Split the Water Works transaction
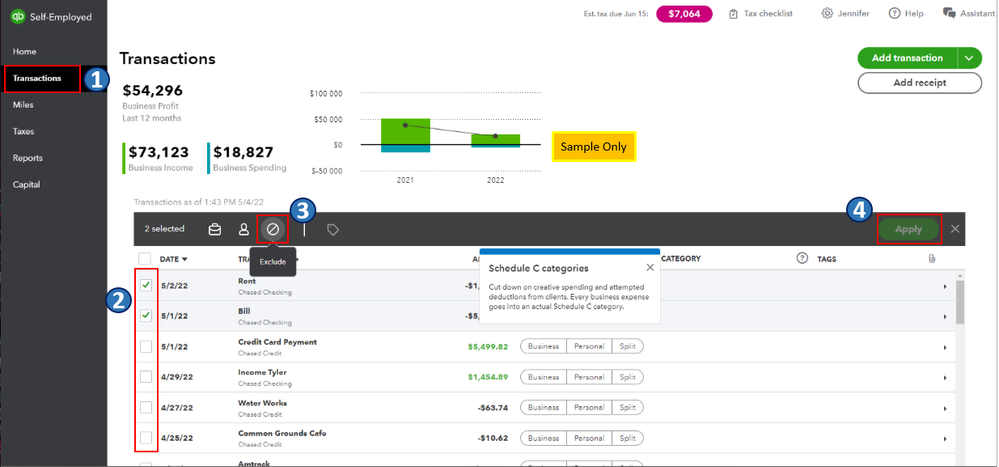Image resolution: width=999 pixels, height=467 pixels. point(628,407)
